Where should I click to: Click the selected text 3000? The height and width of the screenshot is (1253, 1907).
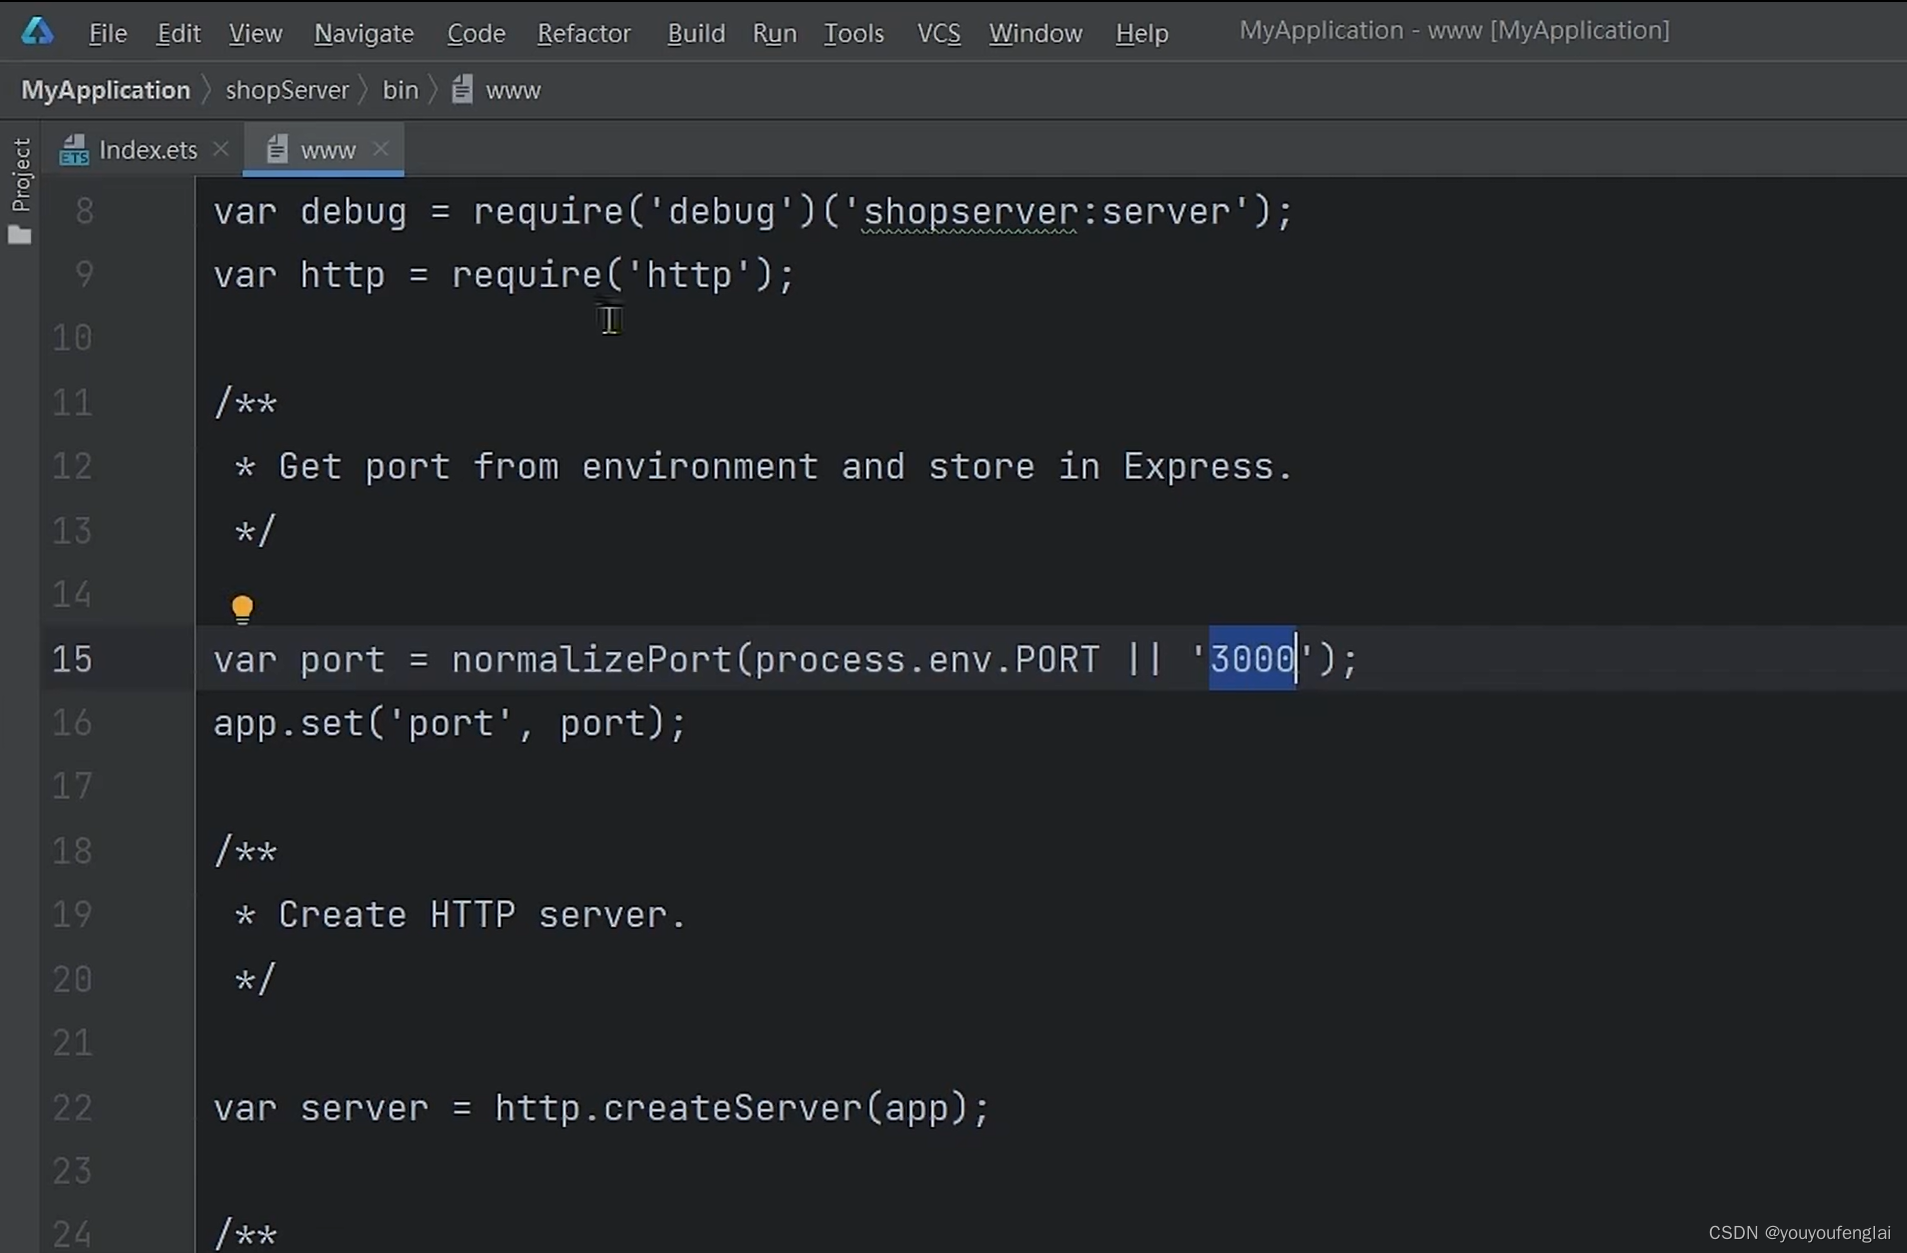point(1252,659)
